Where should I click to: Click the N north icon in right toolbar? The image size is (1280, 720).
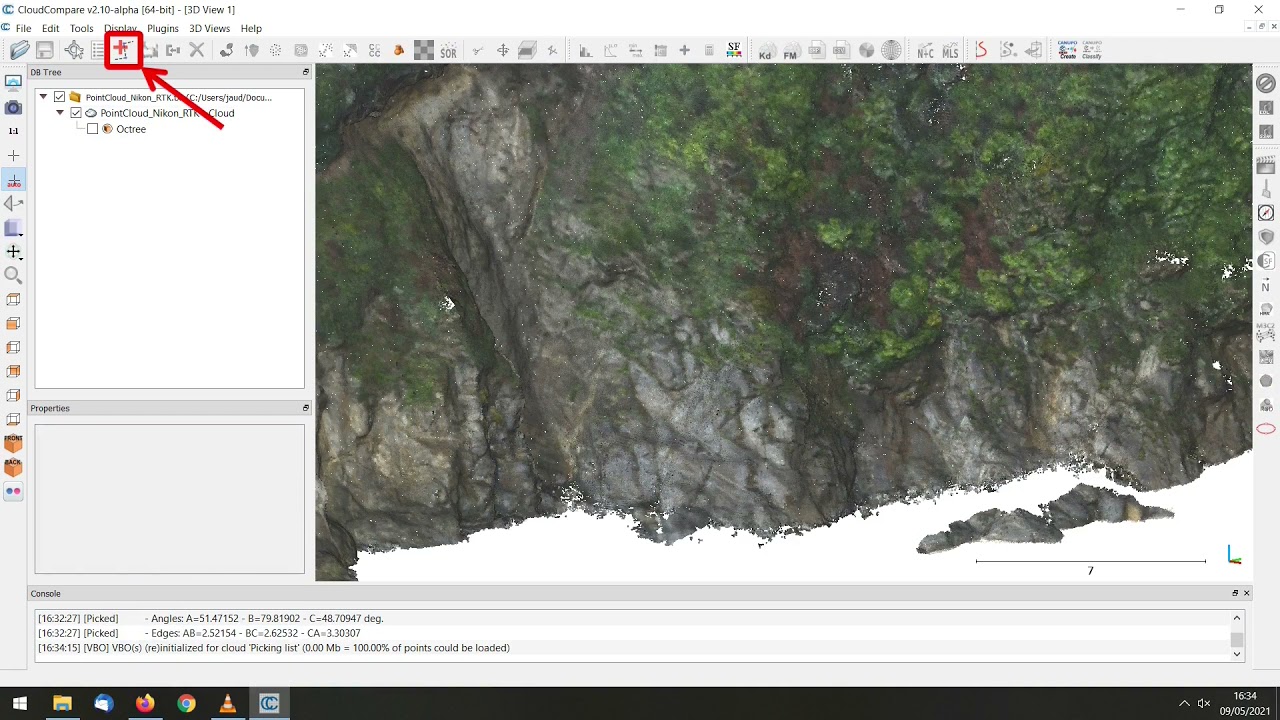pos(1266,287)
